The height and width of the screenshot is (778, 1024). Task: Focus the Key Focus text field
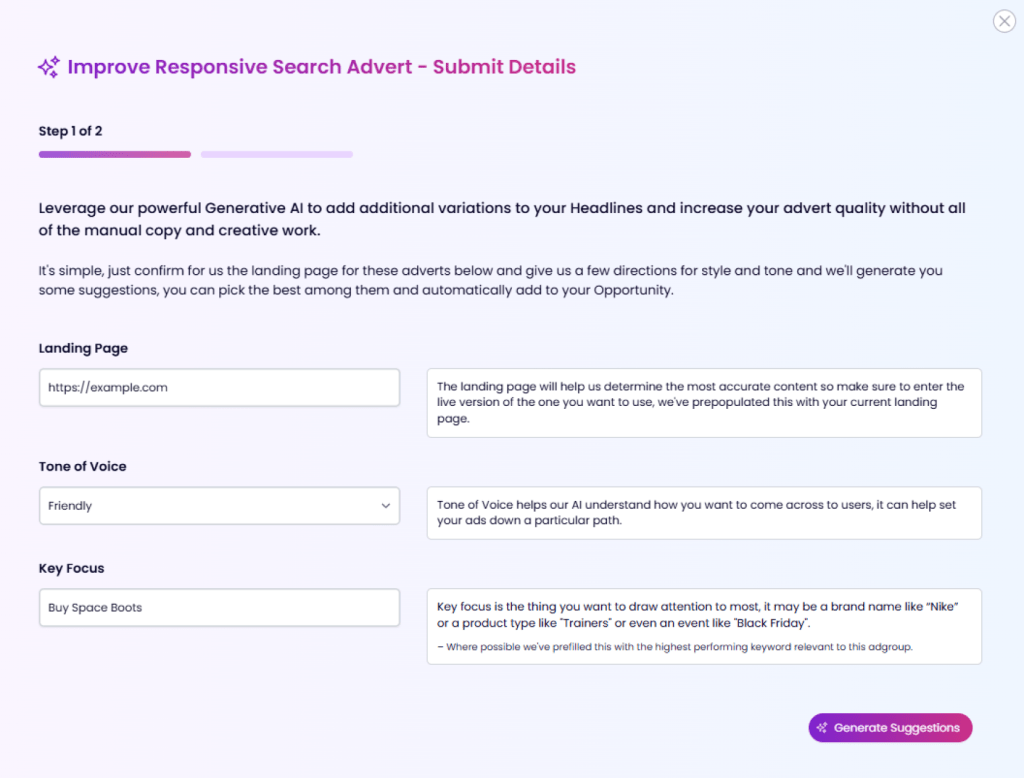(219, 608)
